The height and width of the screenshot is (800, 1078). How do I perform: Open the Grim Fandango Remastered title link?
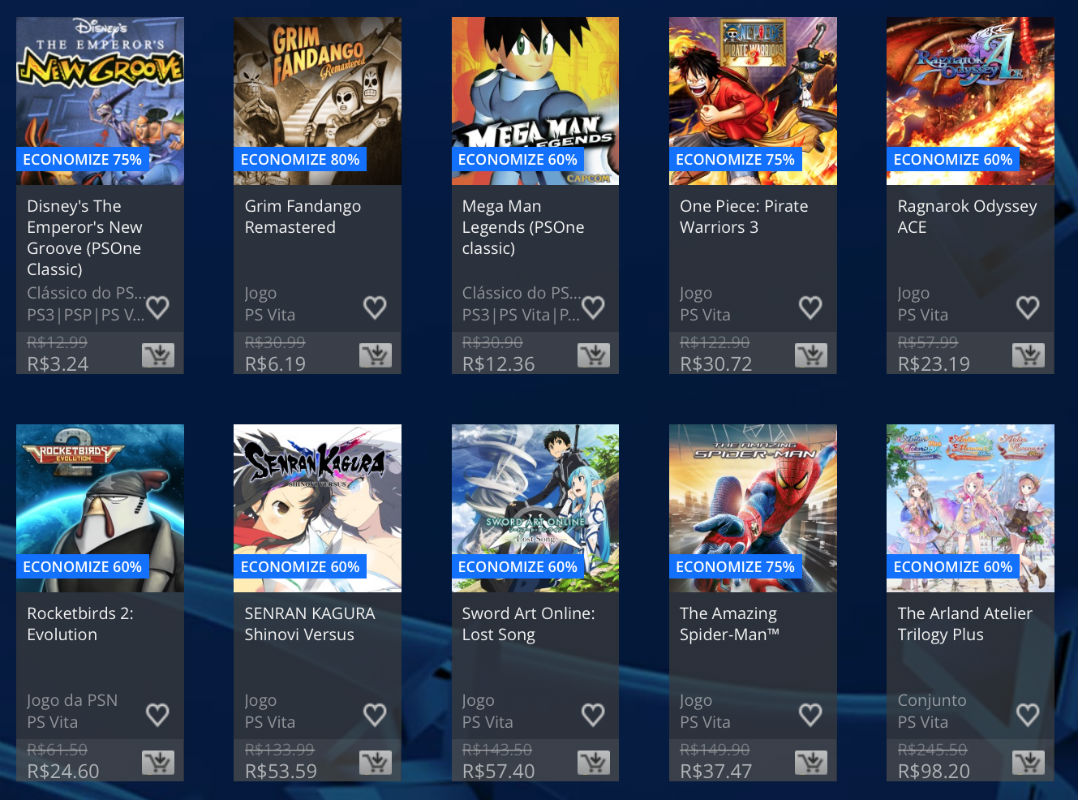pyautogui.click(x=302, y=216)
